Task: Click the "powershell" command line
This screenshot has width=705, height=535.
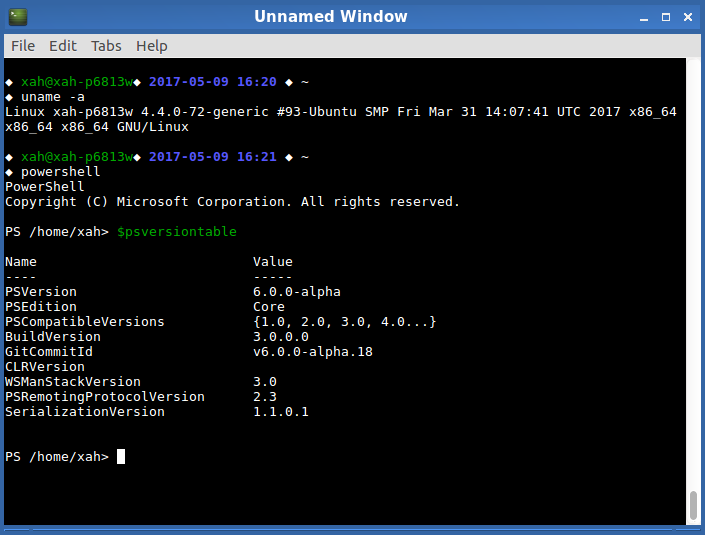Action: click(x=61, y=172)
